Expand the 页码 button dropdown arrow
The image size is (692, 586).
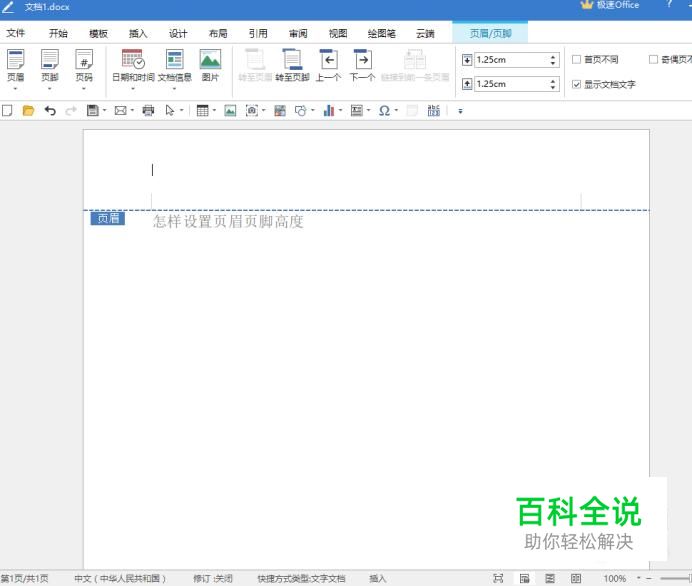coord(84,89)
